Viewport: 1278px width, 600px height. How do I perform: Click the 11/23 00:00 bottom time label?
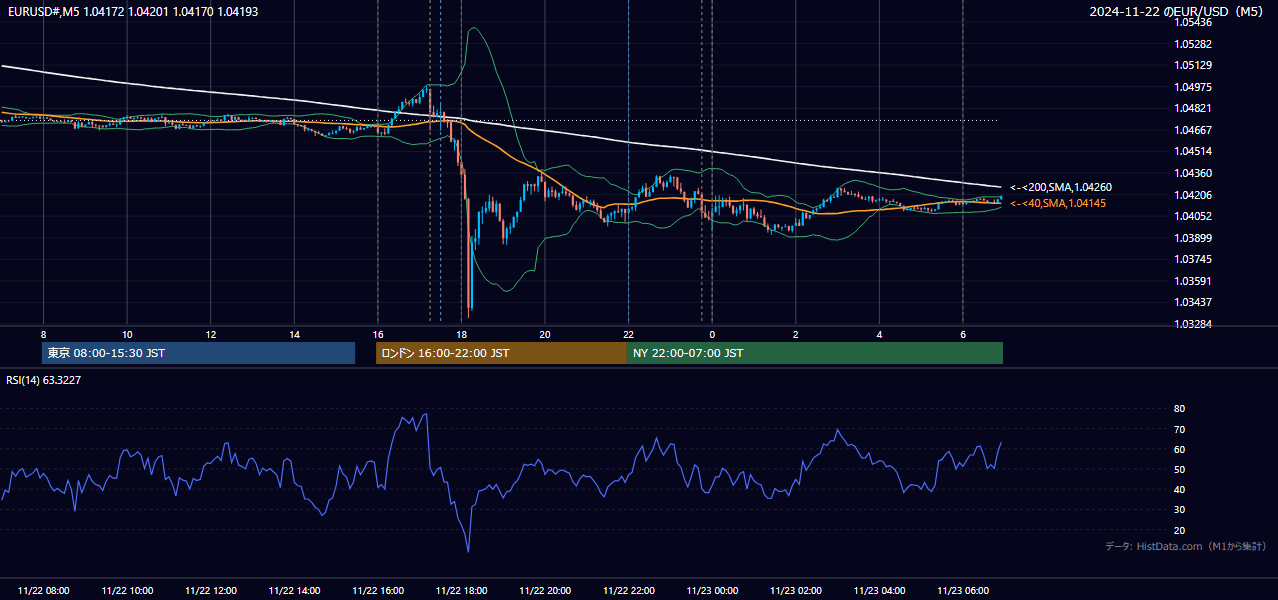[712, 590]
